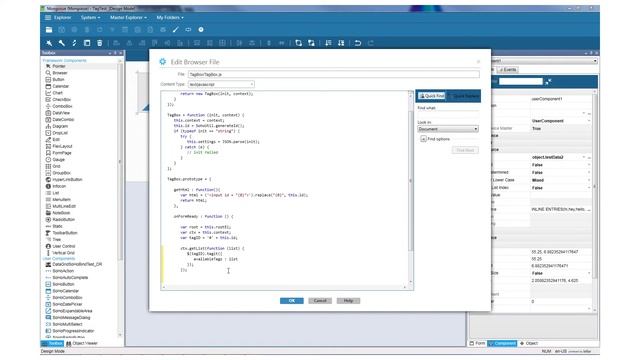Image resolution: width=640 pixels, height=360 pixels.
Task: Select the Gauge component in Toolbox
Action: [x=58, y=160]
